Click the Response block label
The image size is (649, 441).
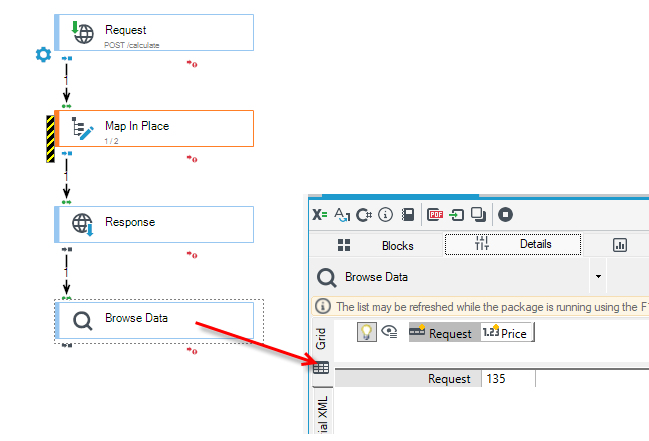130,222
